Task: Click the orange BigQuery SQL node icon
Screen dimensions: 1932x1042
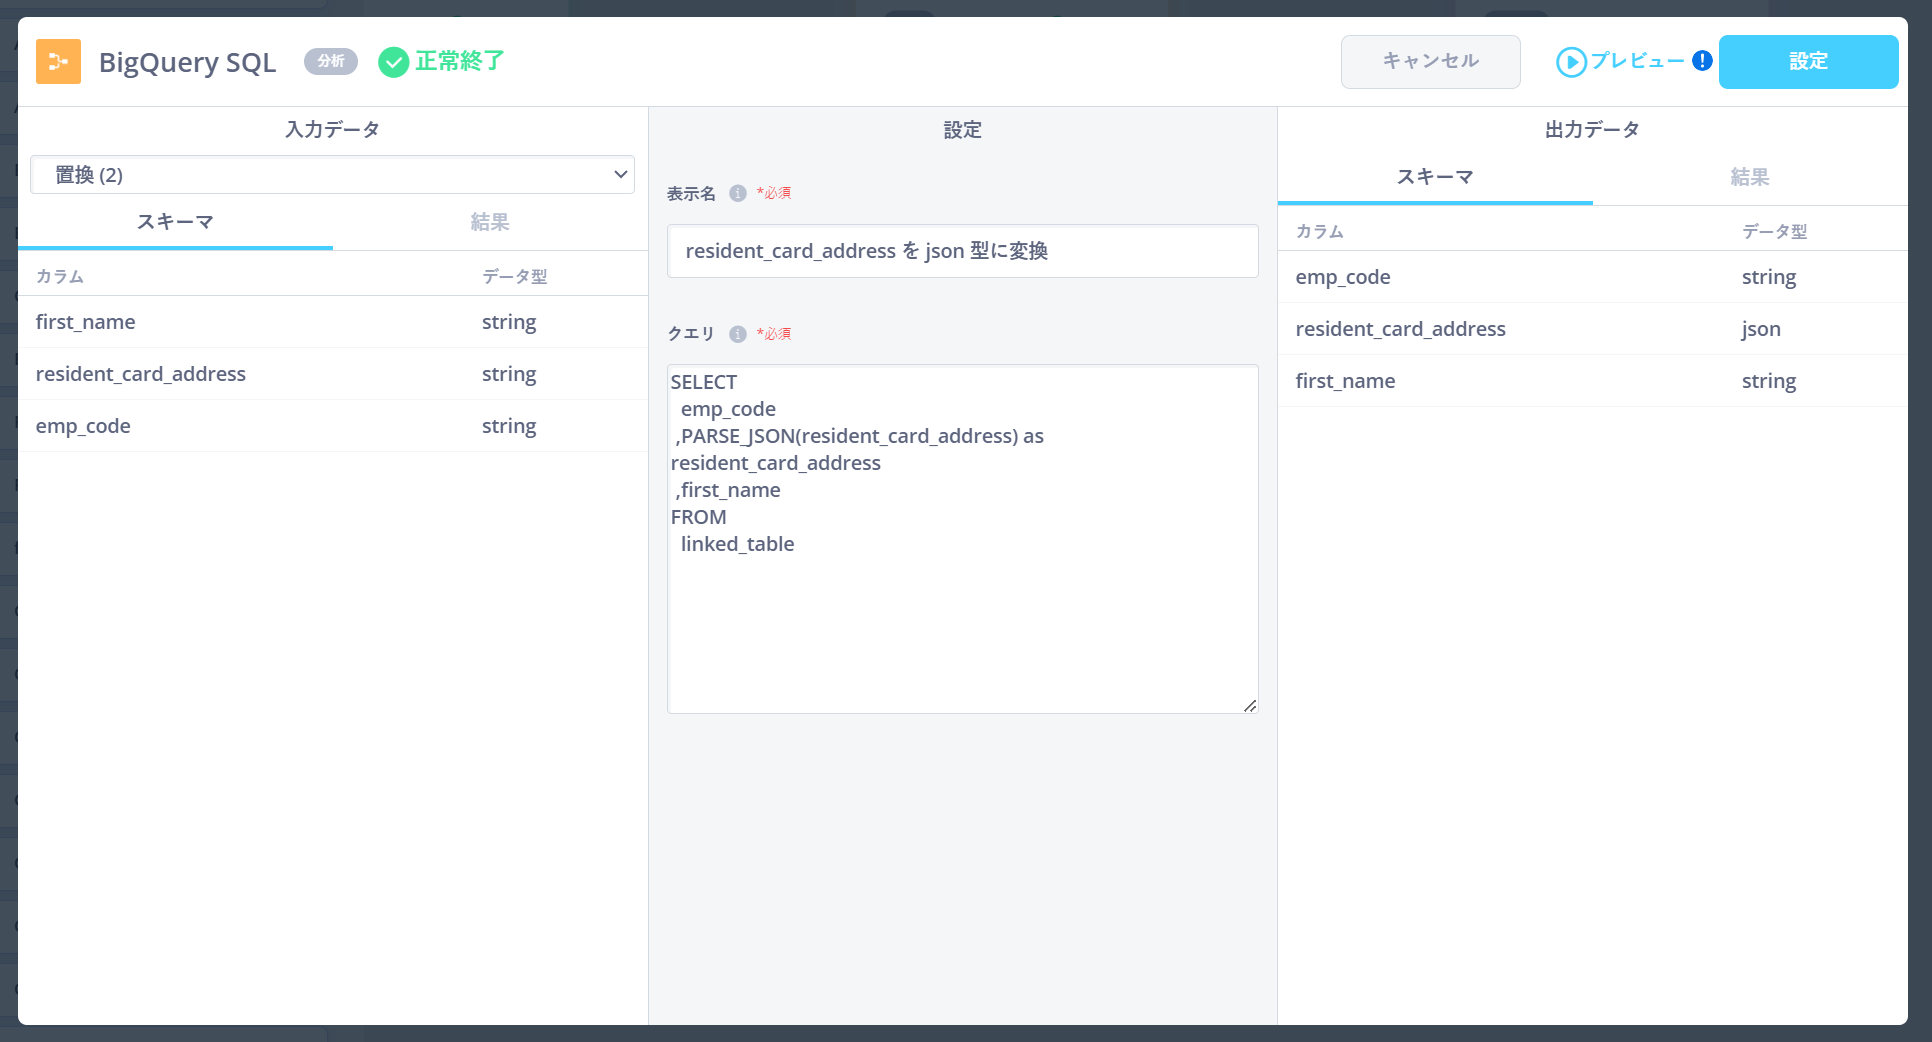Action: pyautogui.click(x=58, y=62)
